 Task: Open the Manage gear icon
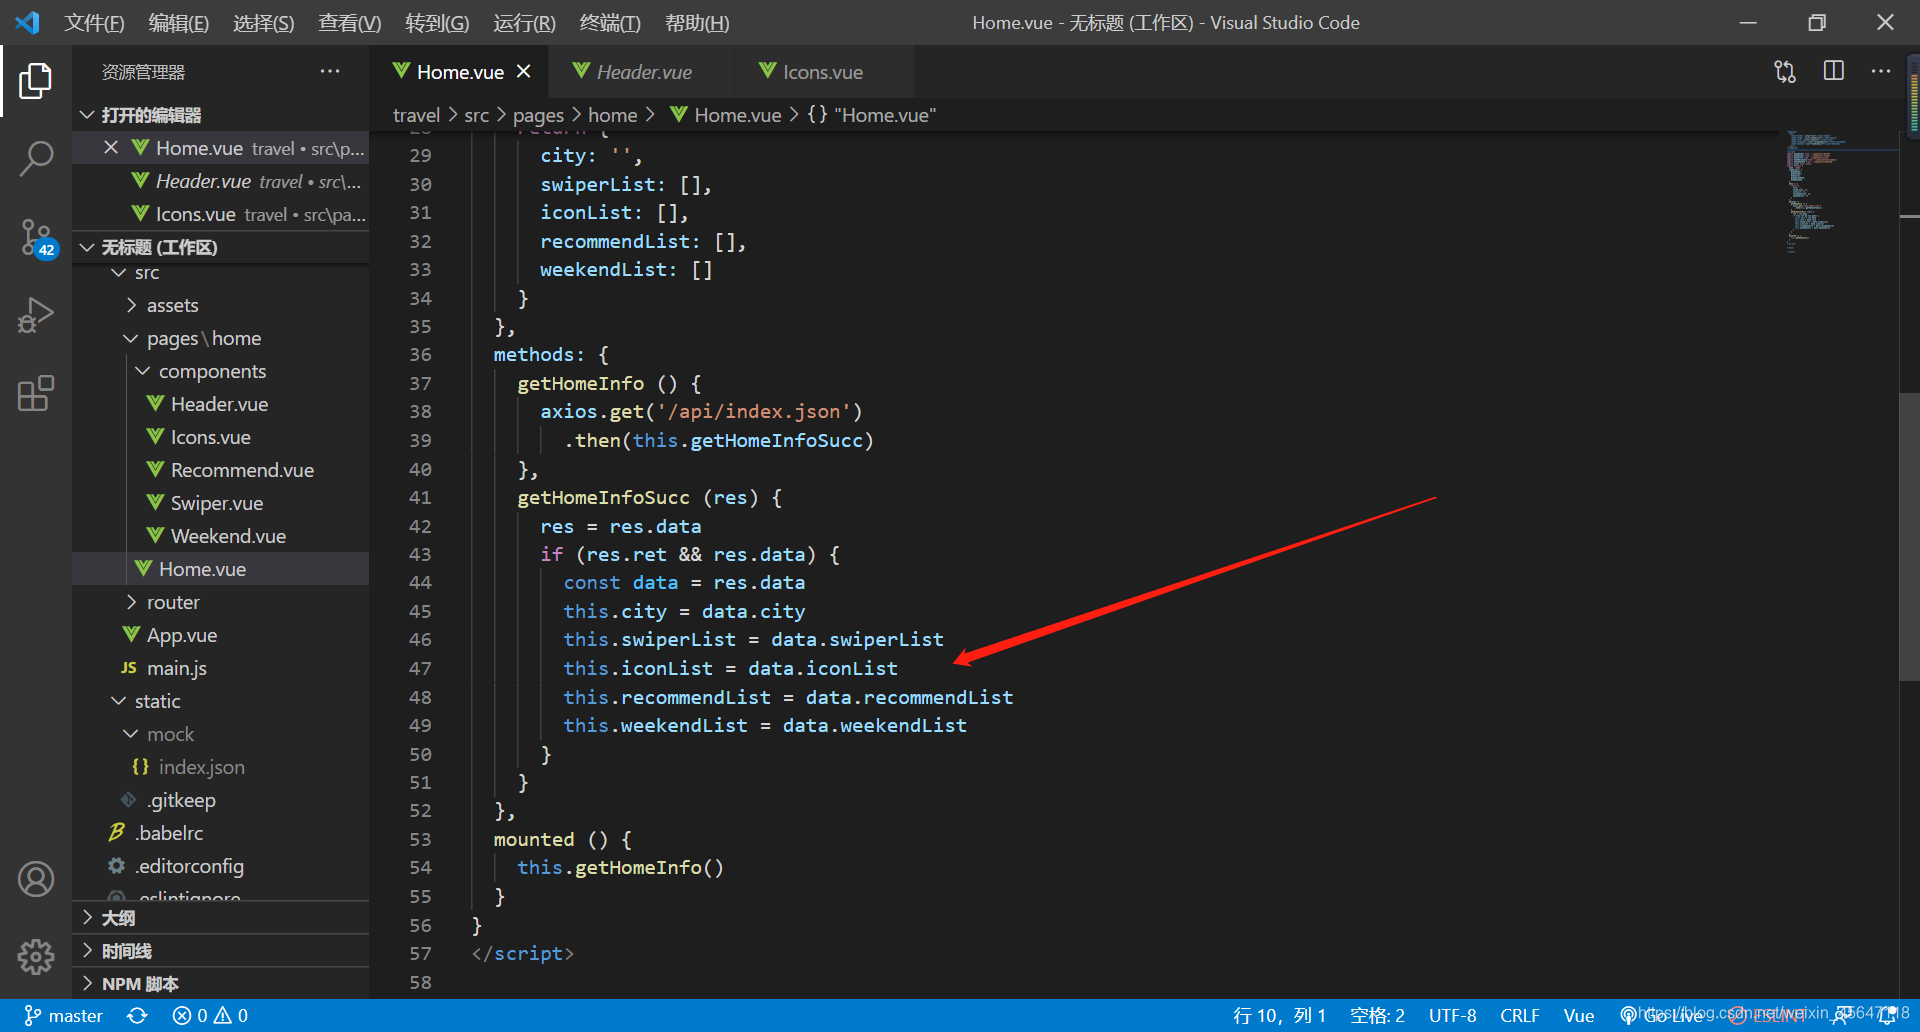point(36,957)
